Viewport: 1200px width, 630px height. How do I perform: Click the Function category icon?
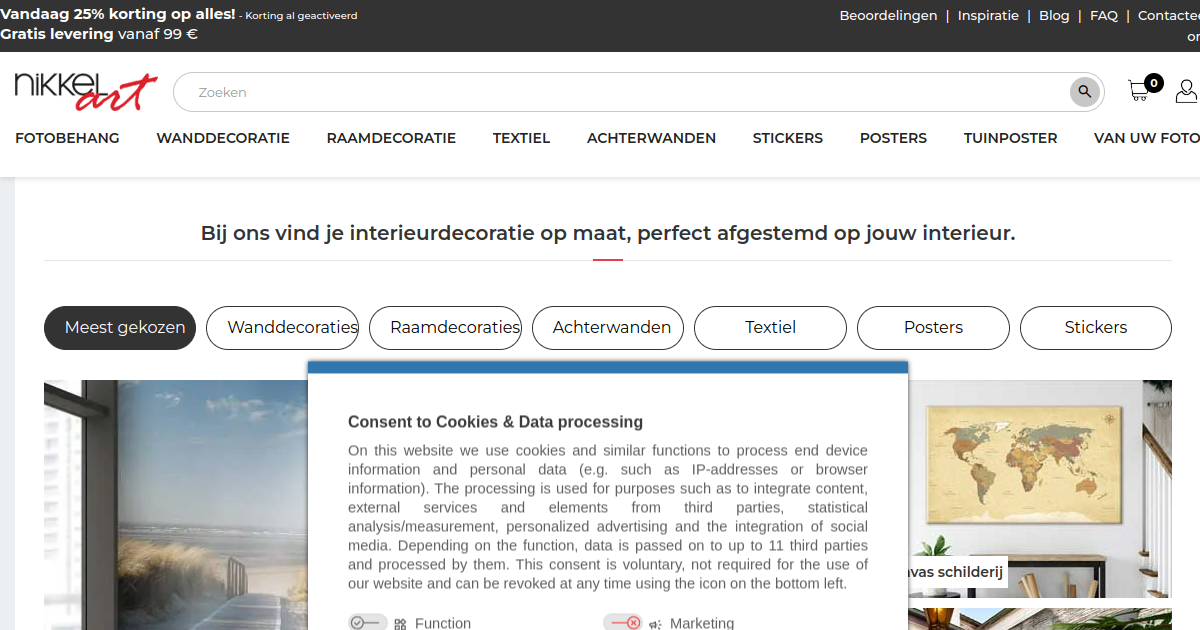[400, 624]
